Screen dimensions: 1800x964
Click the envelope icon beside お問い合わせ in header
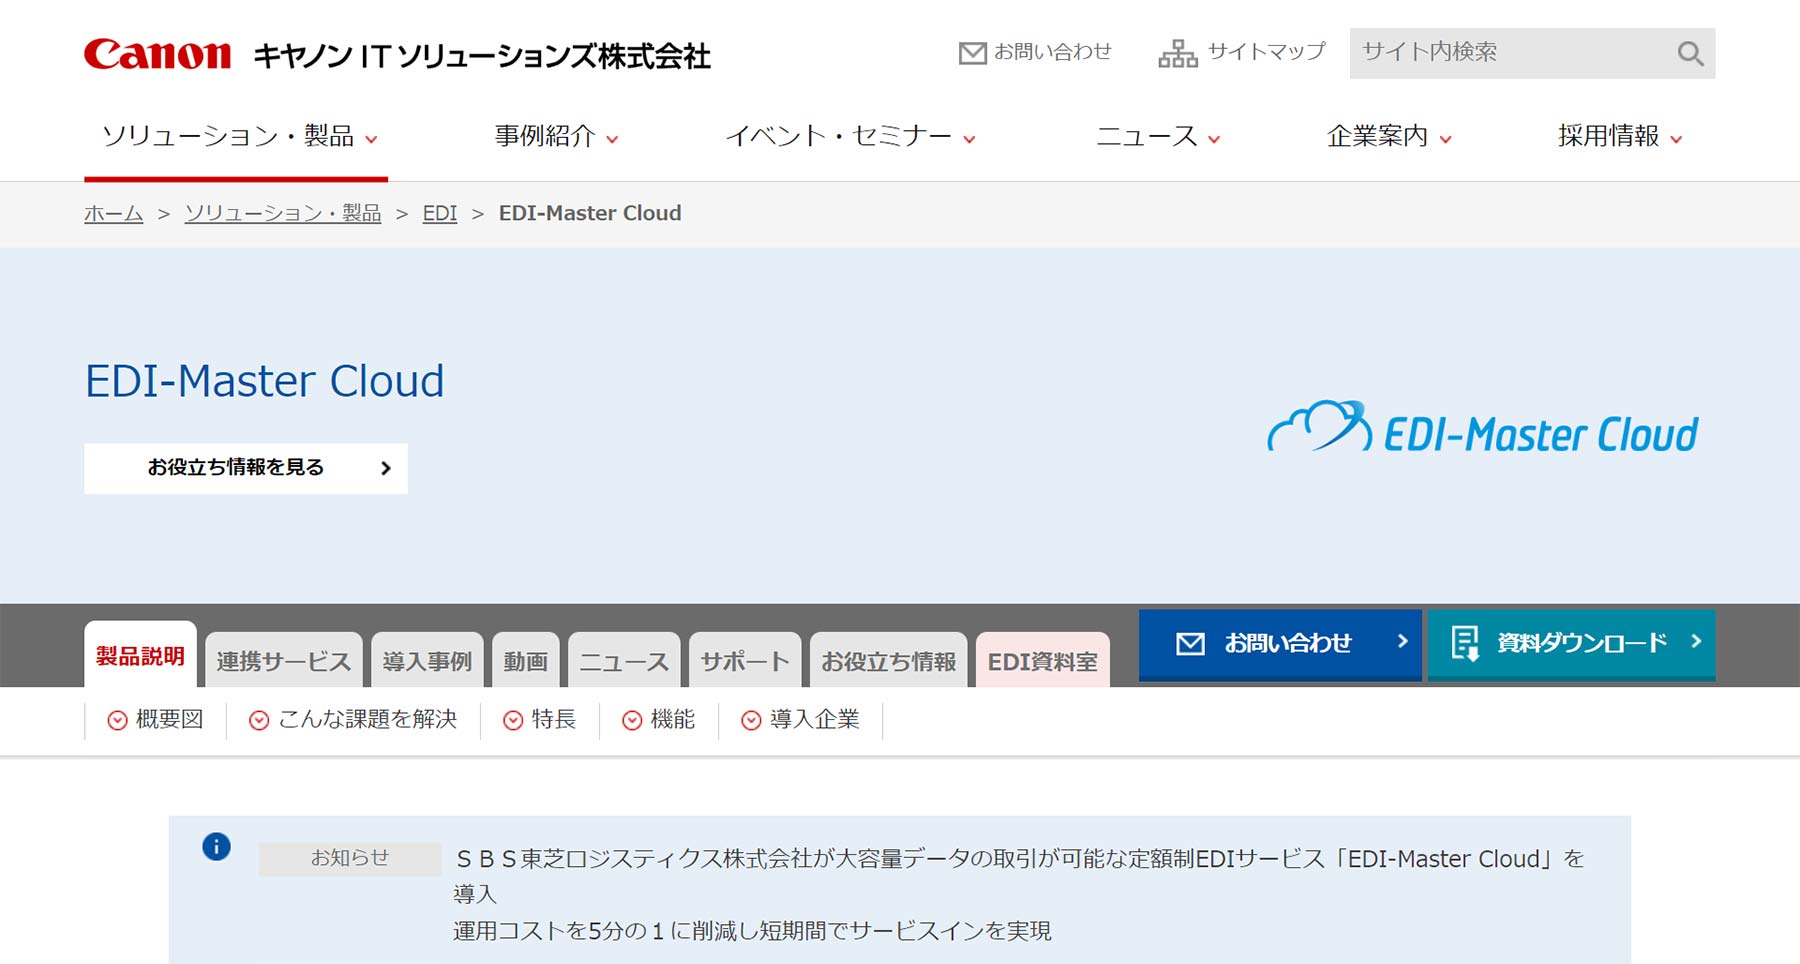coord(972,53)
